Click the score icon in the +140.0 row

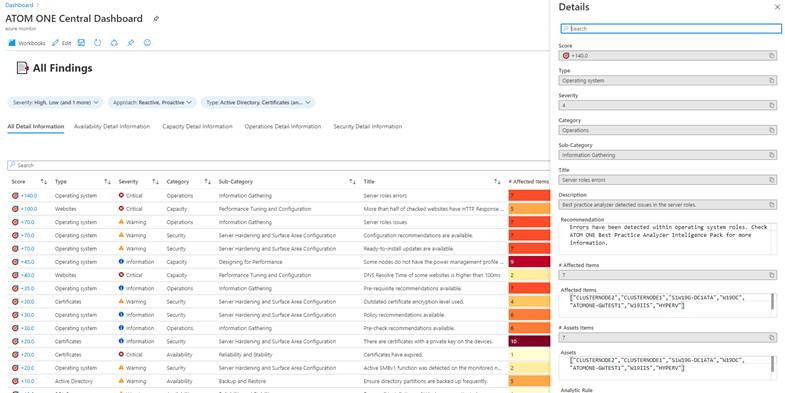click(15, 196)
